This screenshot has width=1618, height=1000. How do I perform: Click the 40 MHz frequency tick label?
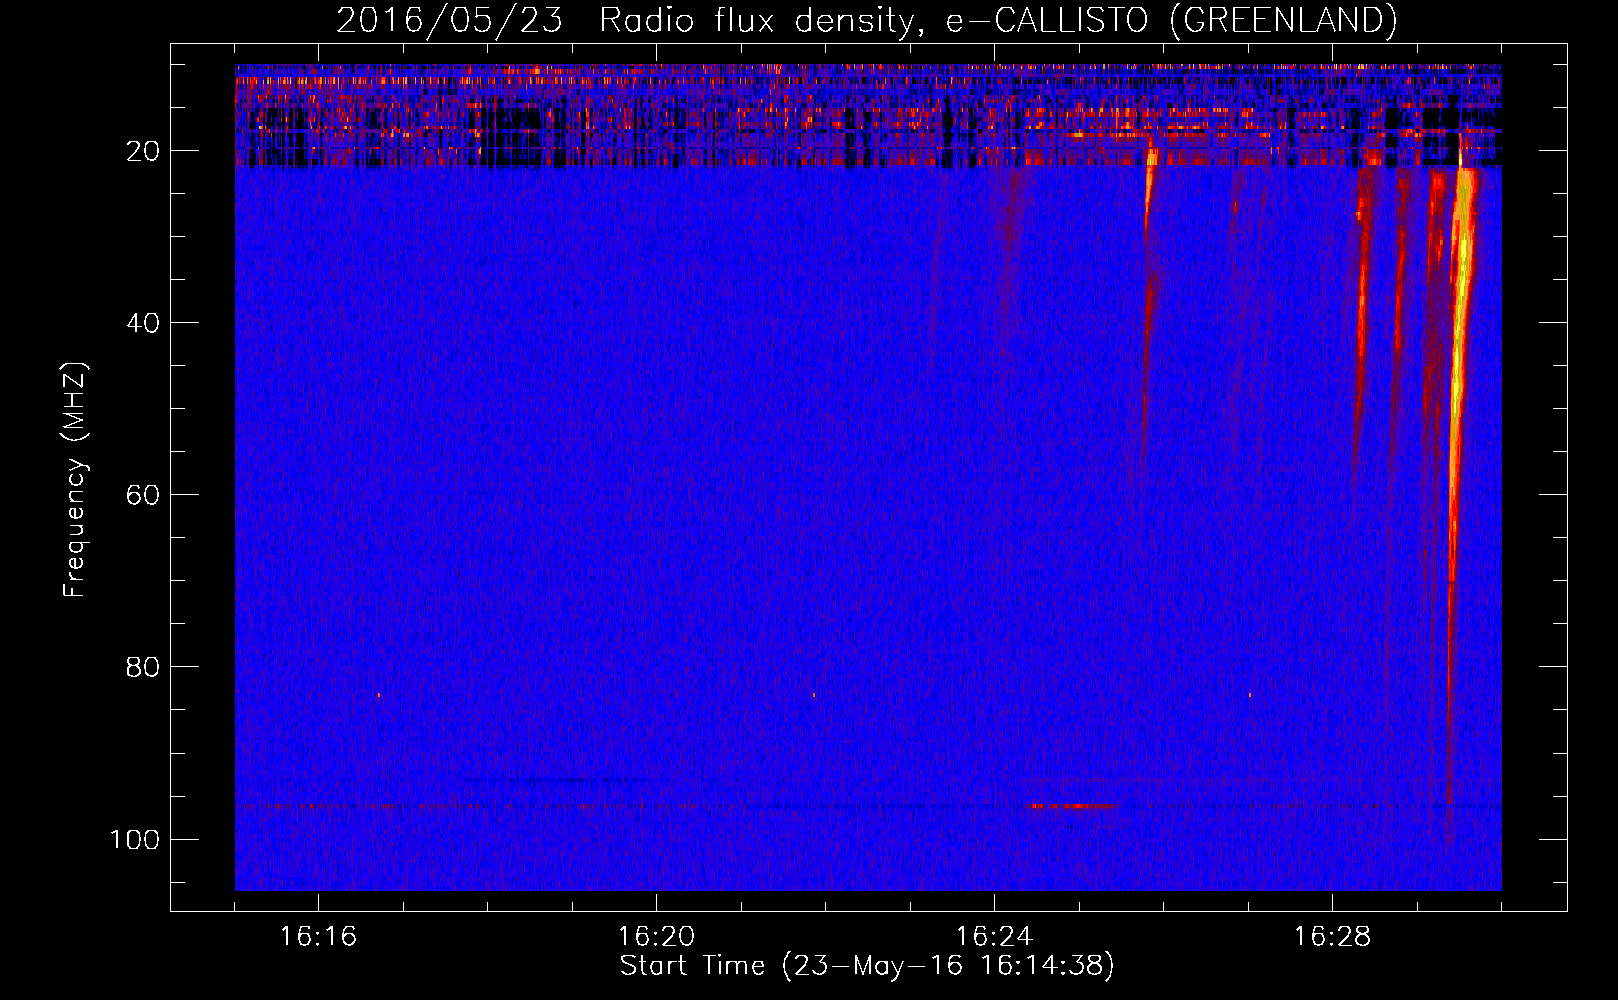click(143, 323)
